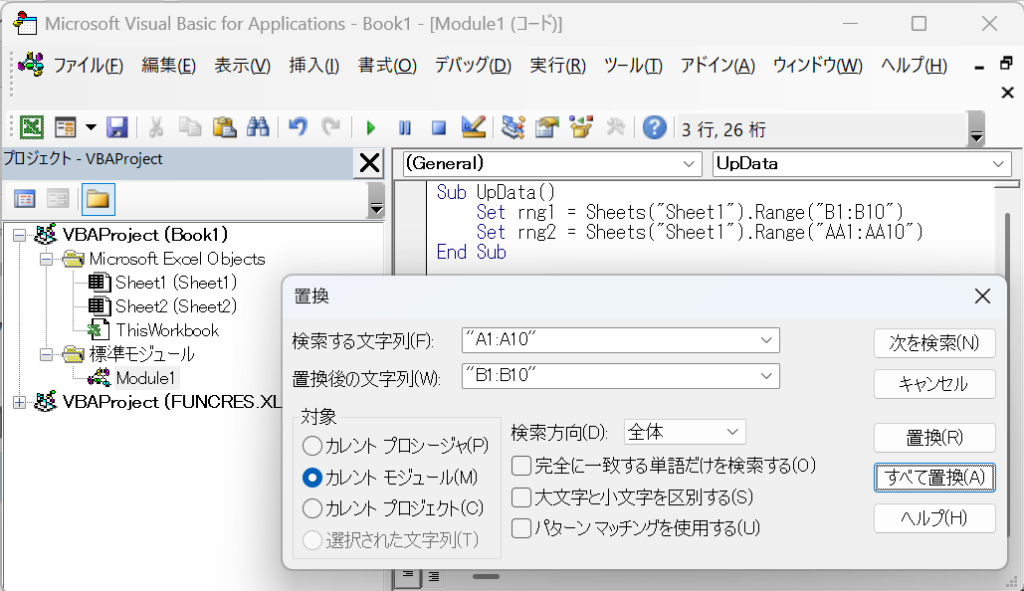Open the Project Explorer icon
Screen dimensions: 1024x591
pos(513,127)
